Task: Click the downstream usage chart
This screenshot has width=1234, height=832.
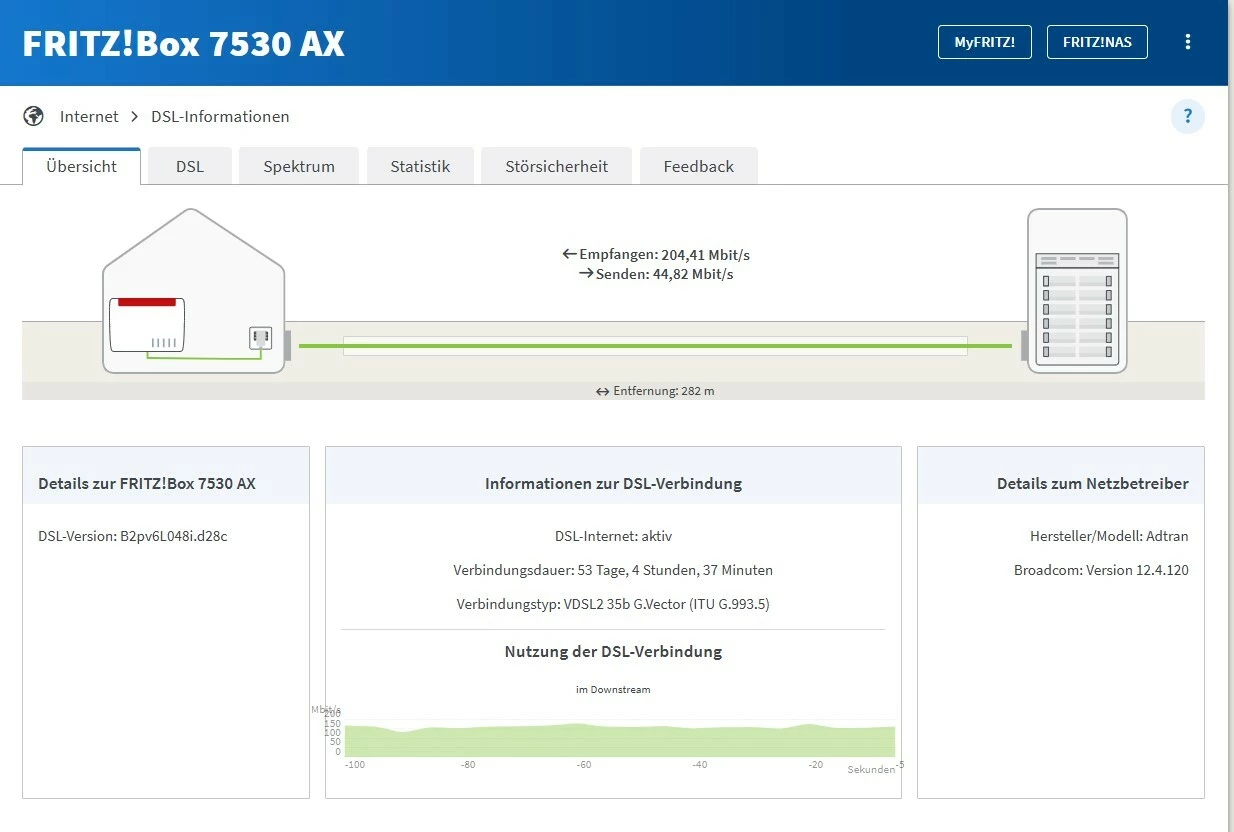Action: pos(620,740)
